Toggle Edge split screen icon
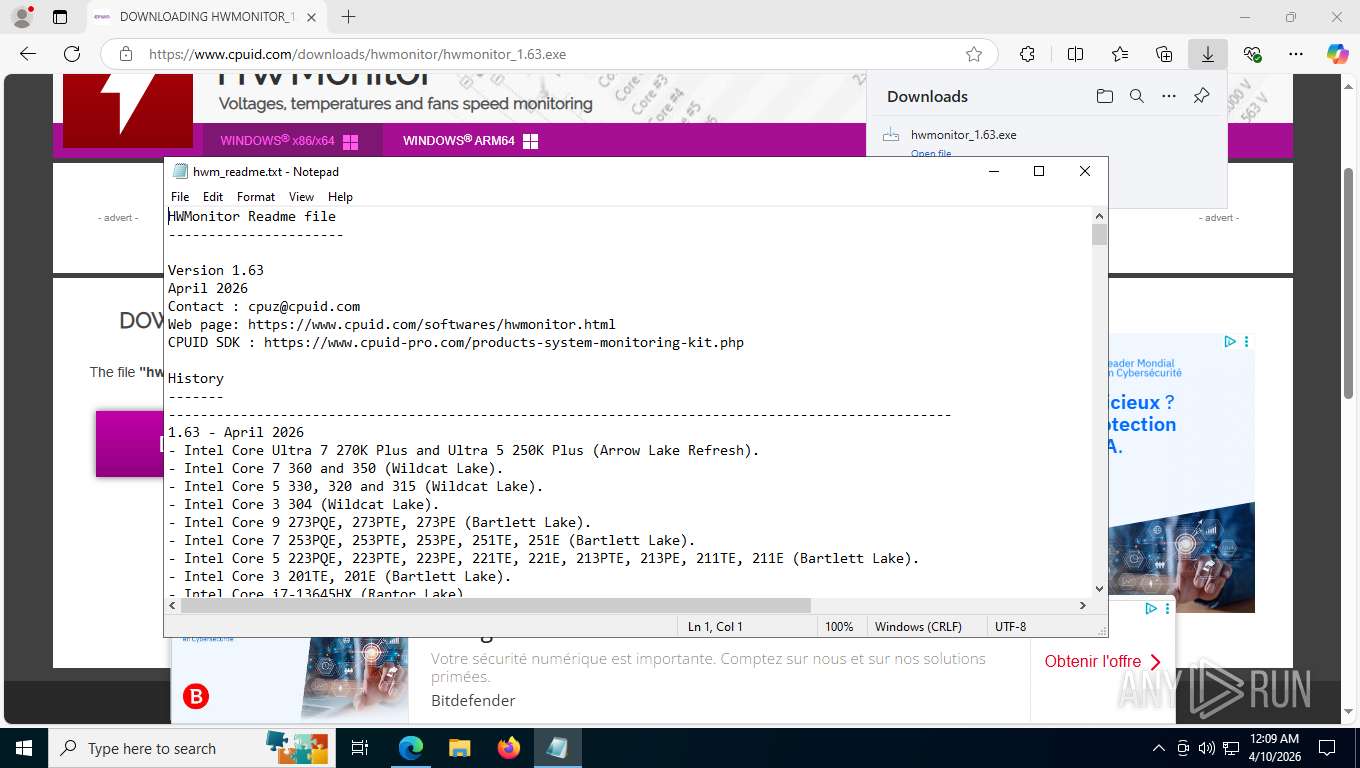 coord(1075,54)
